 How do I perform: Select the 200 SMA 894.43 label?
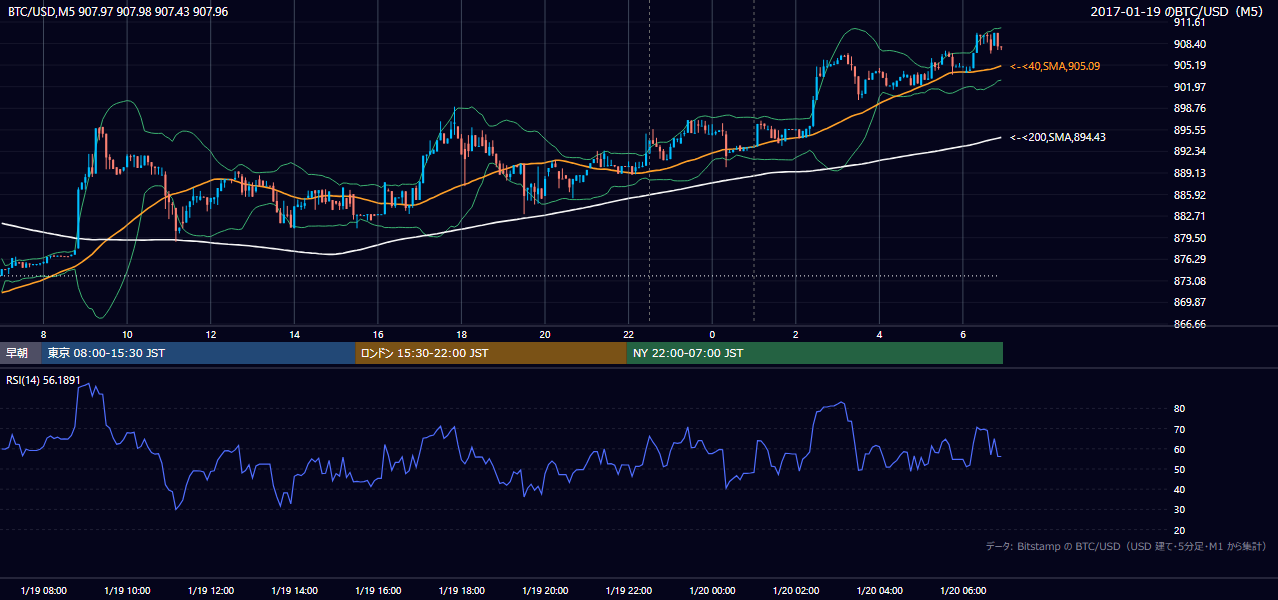(x=1058, y=137)
